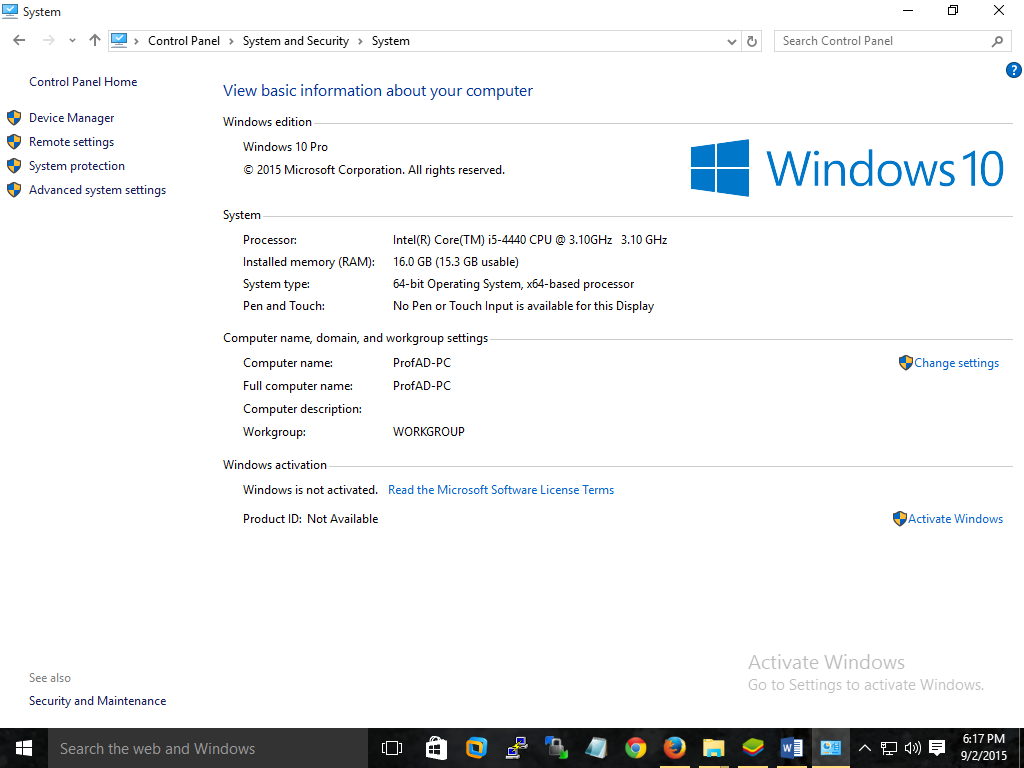The image size is (1024, 768).
Task: Go to Control Panel Home
Action: tap(83, 82)
